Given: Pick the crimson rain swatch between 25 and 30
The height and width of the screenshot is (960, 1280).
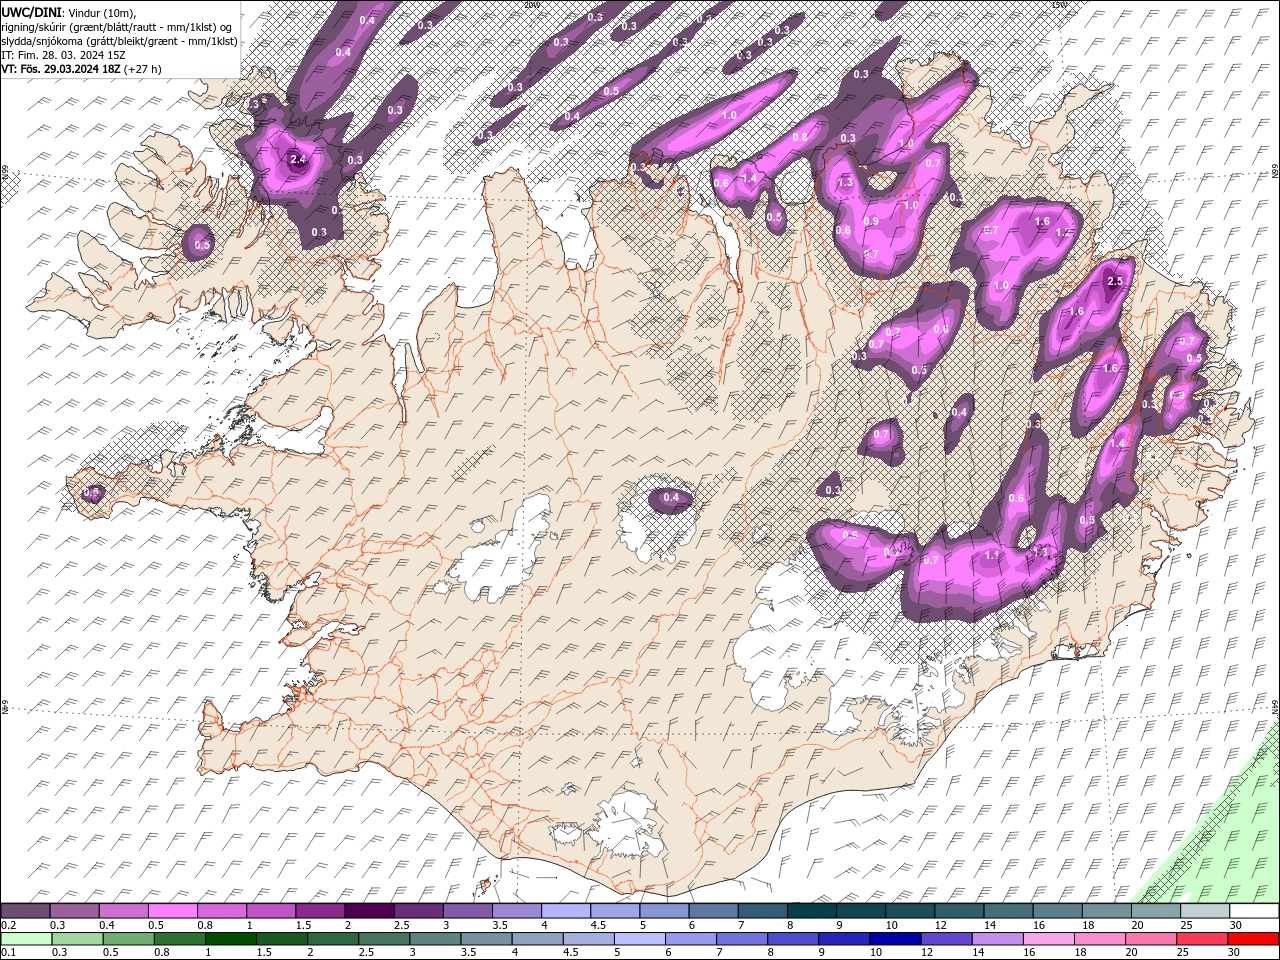Looking at the screenshot, I should tap(1202, 939).
